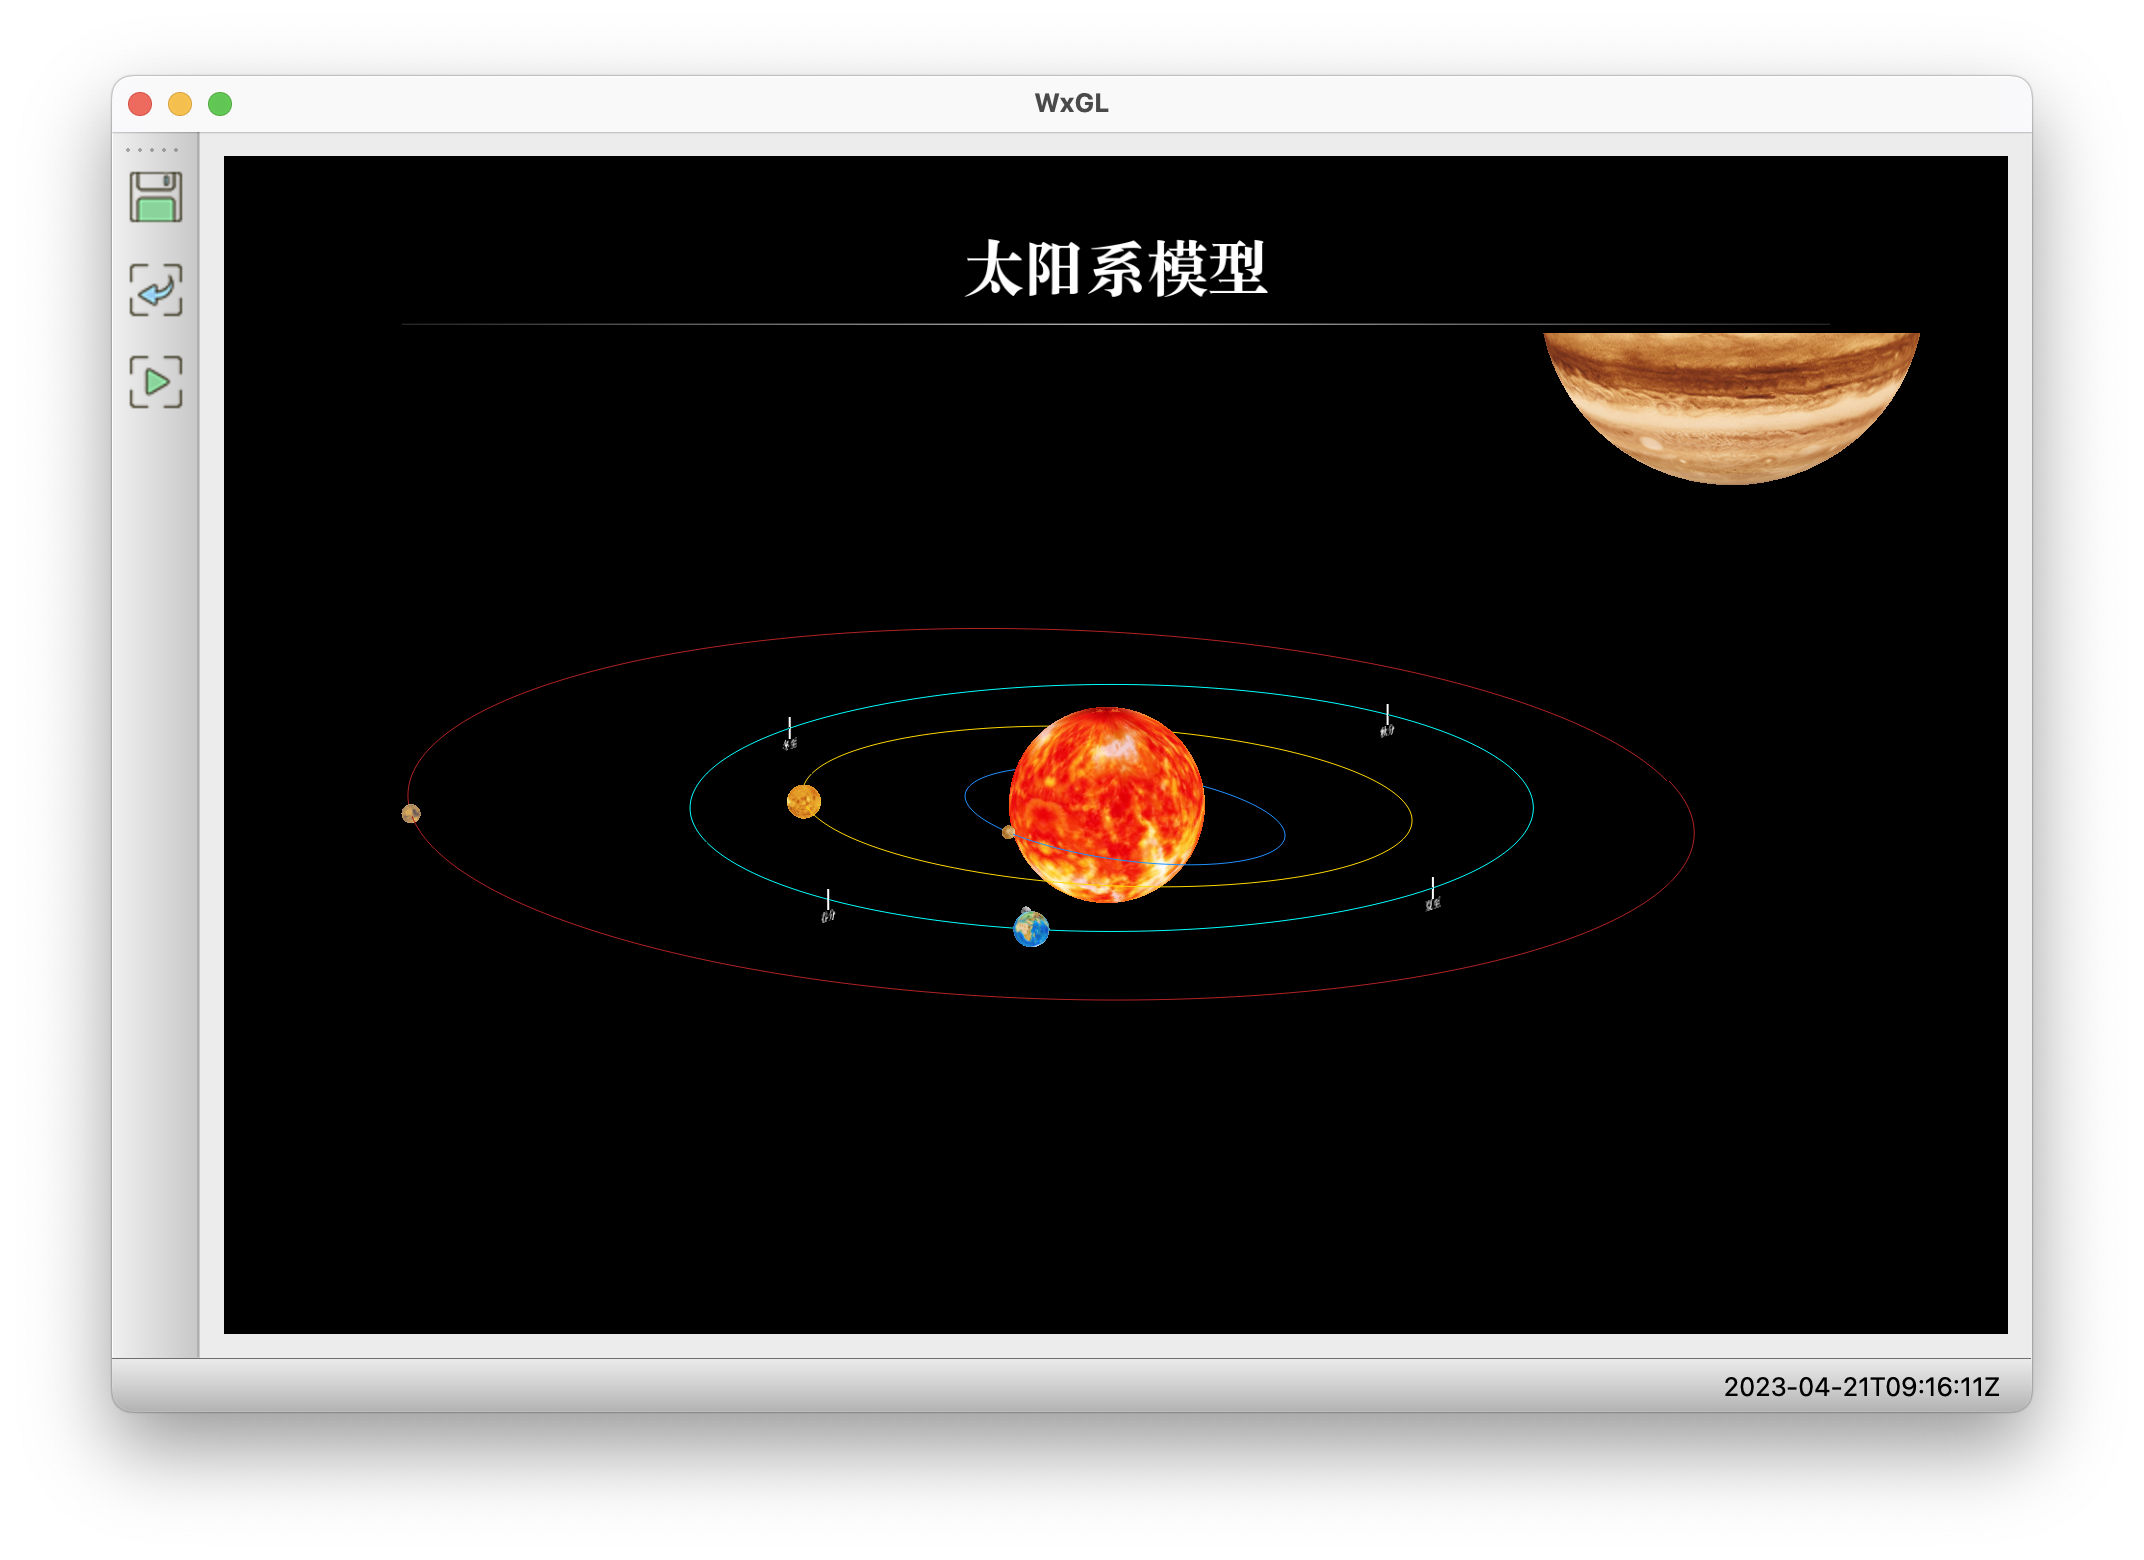Click the tiny Moon above Earth
The image size is (2144, 1560).
tap(1025, 910)
